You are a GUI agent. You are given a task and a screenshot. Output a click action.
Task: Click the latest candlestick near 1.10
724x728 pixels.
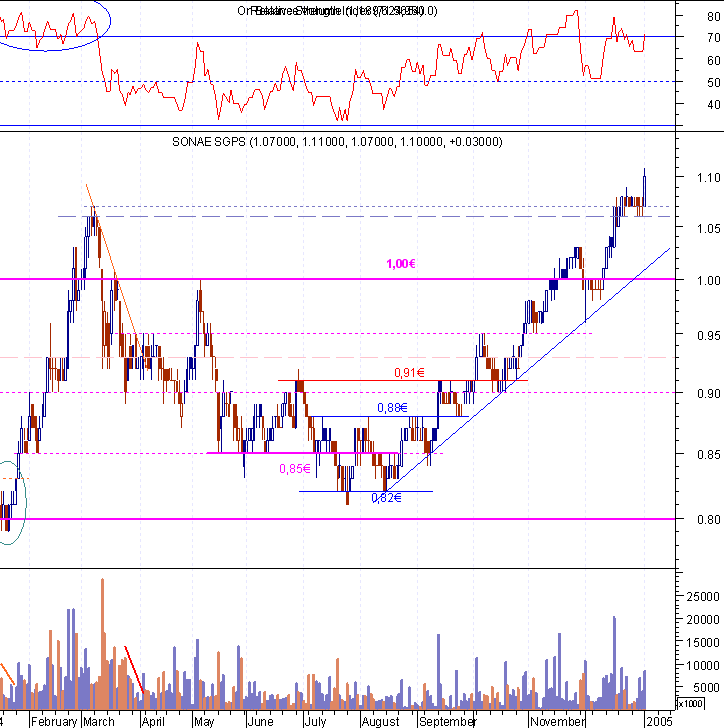pyautogui.click(x=645, y=188)
